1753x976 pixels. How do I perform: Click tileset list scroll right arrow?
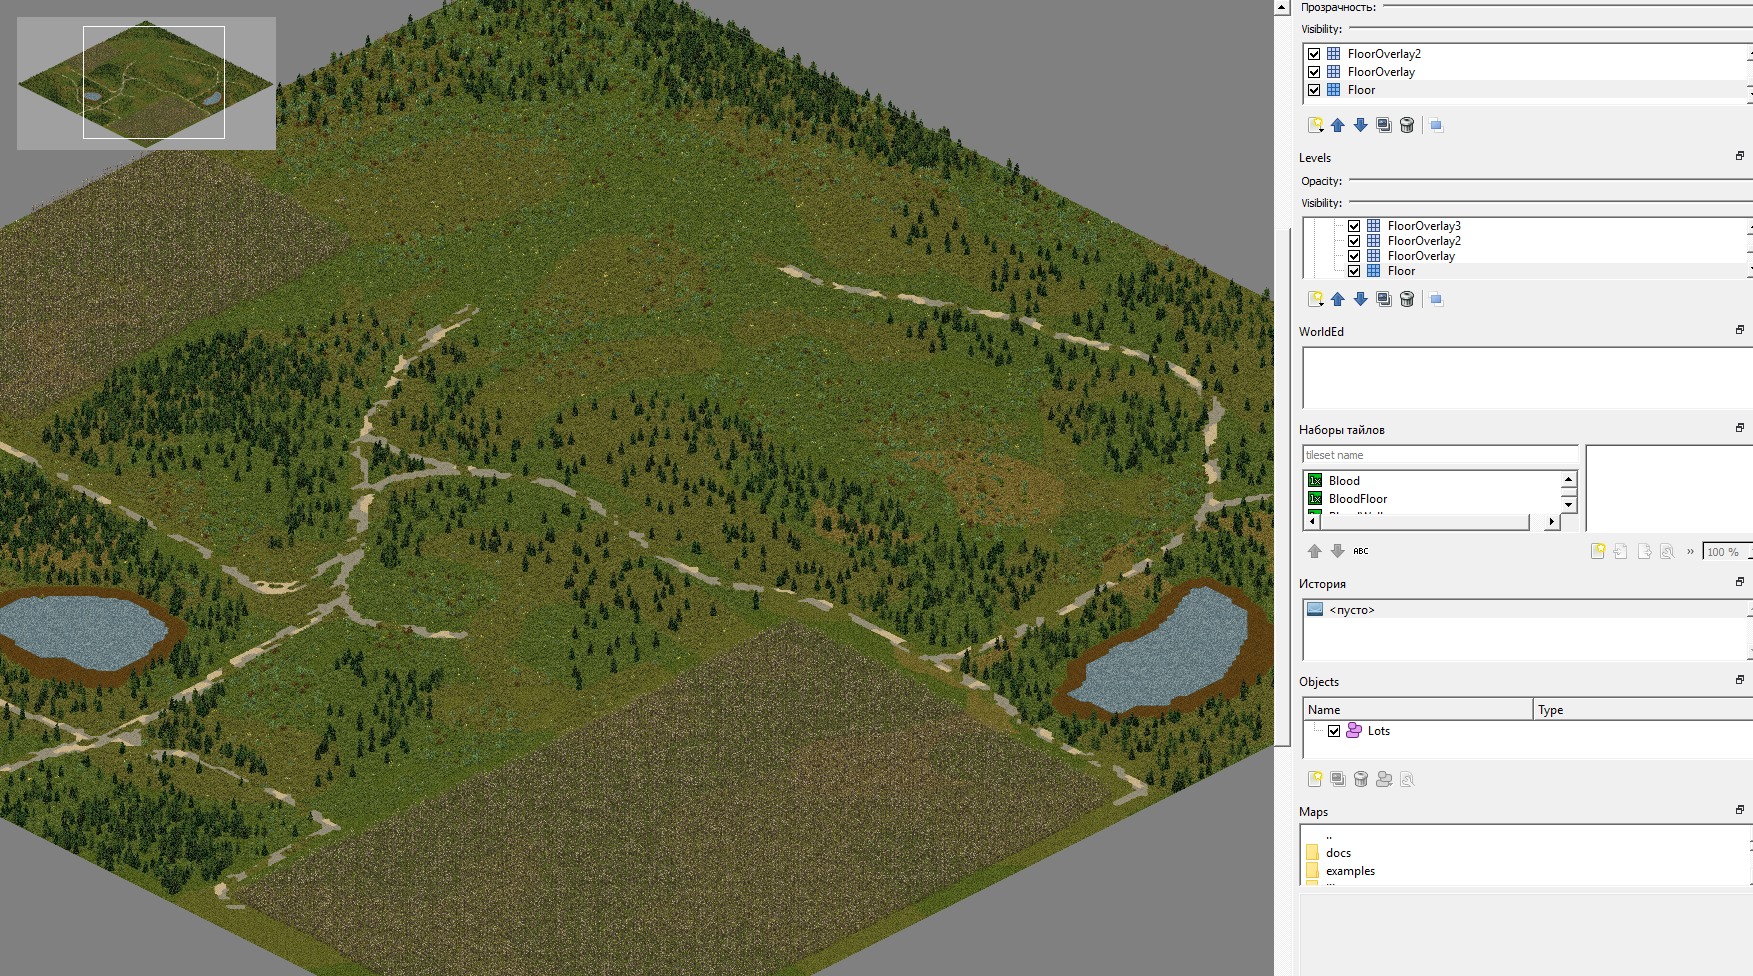click(x=1551, y=522)
